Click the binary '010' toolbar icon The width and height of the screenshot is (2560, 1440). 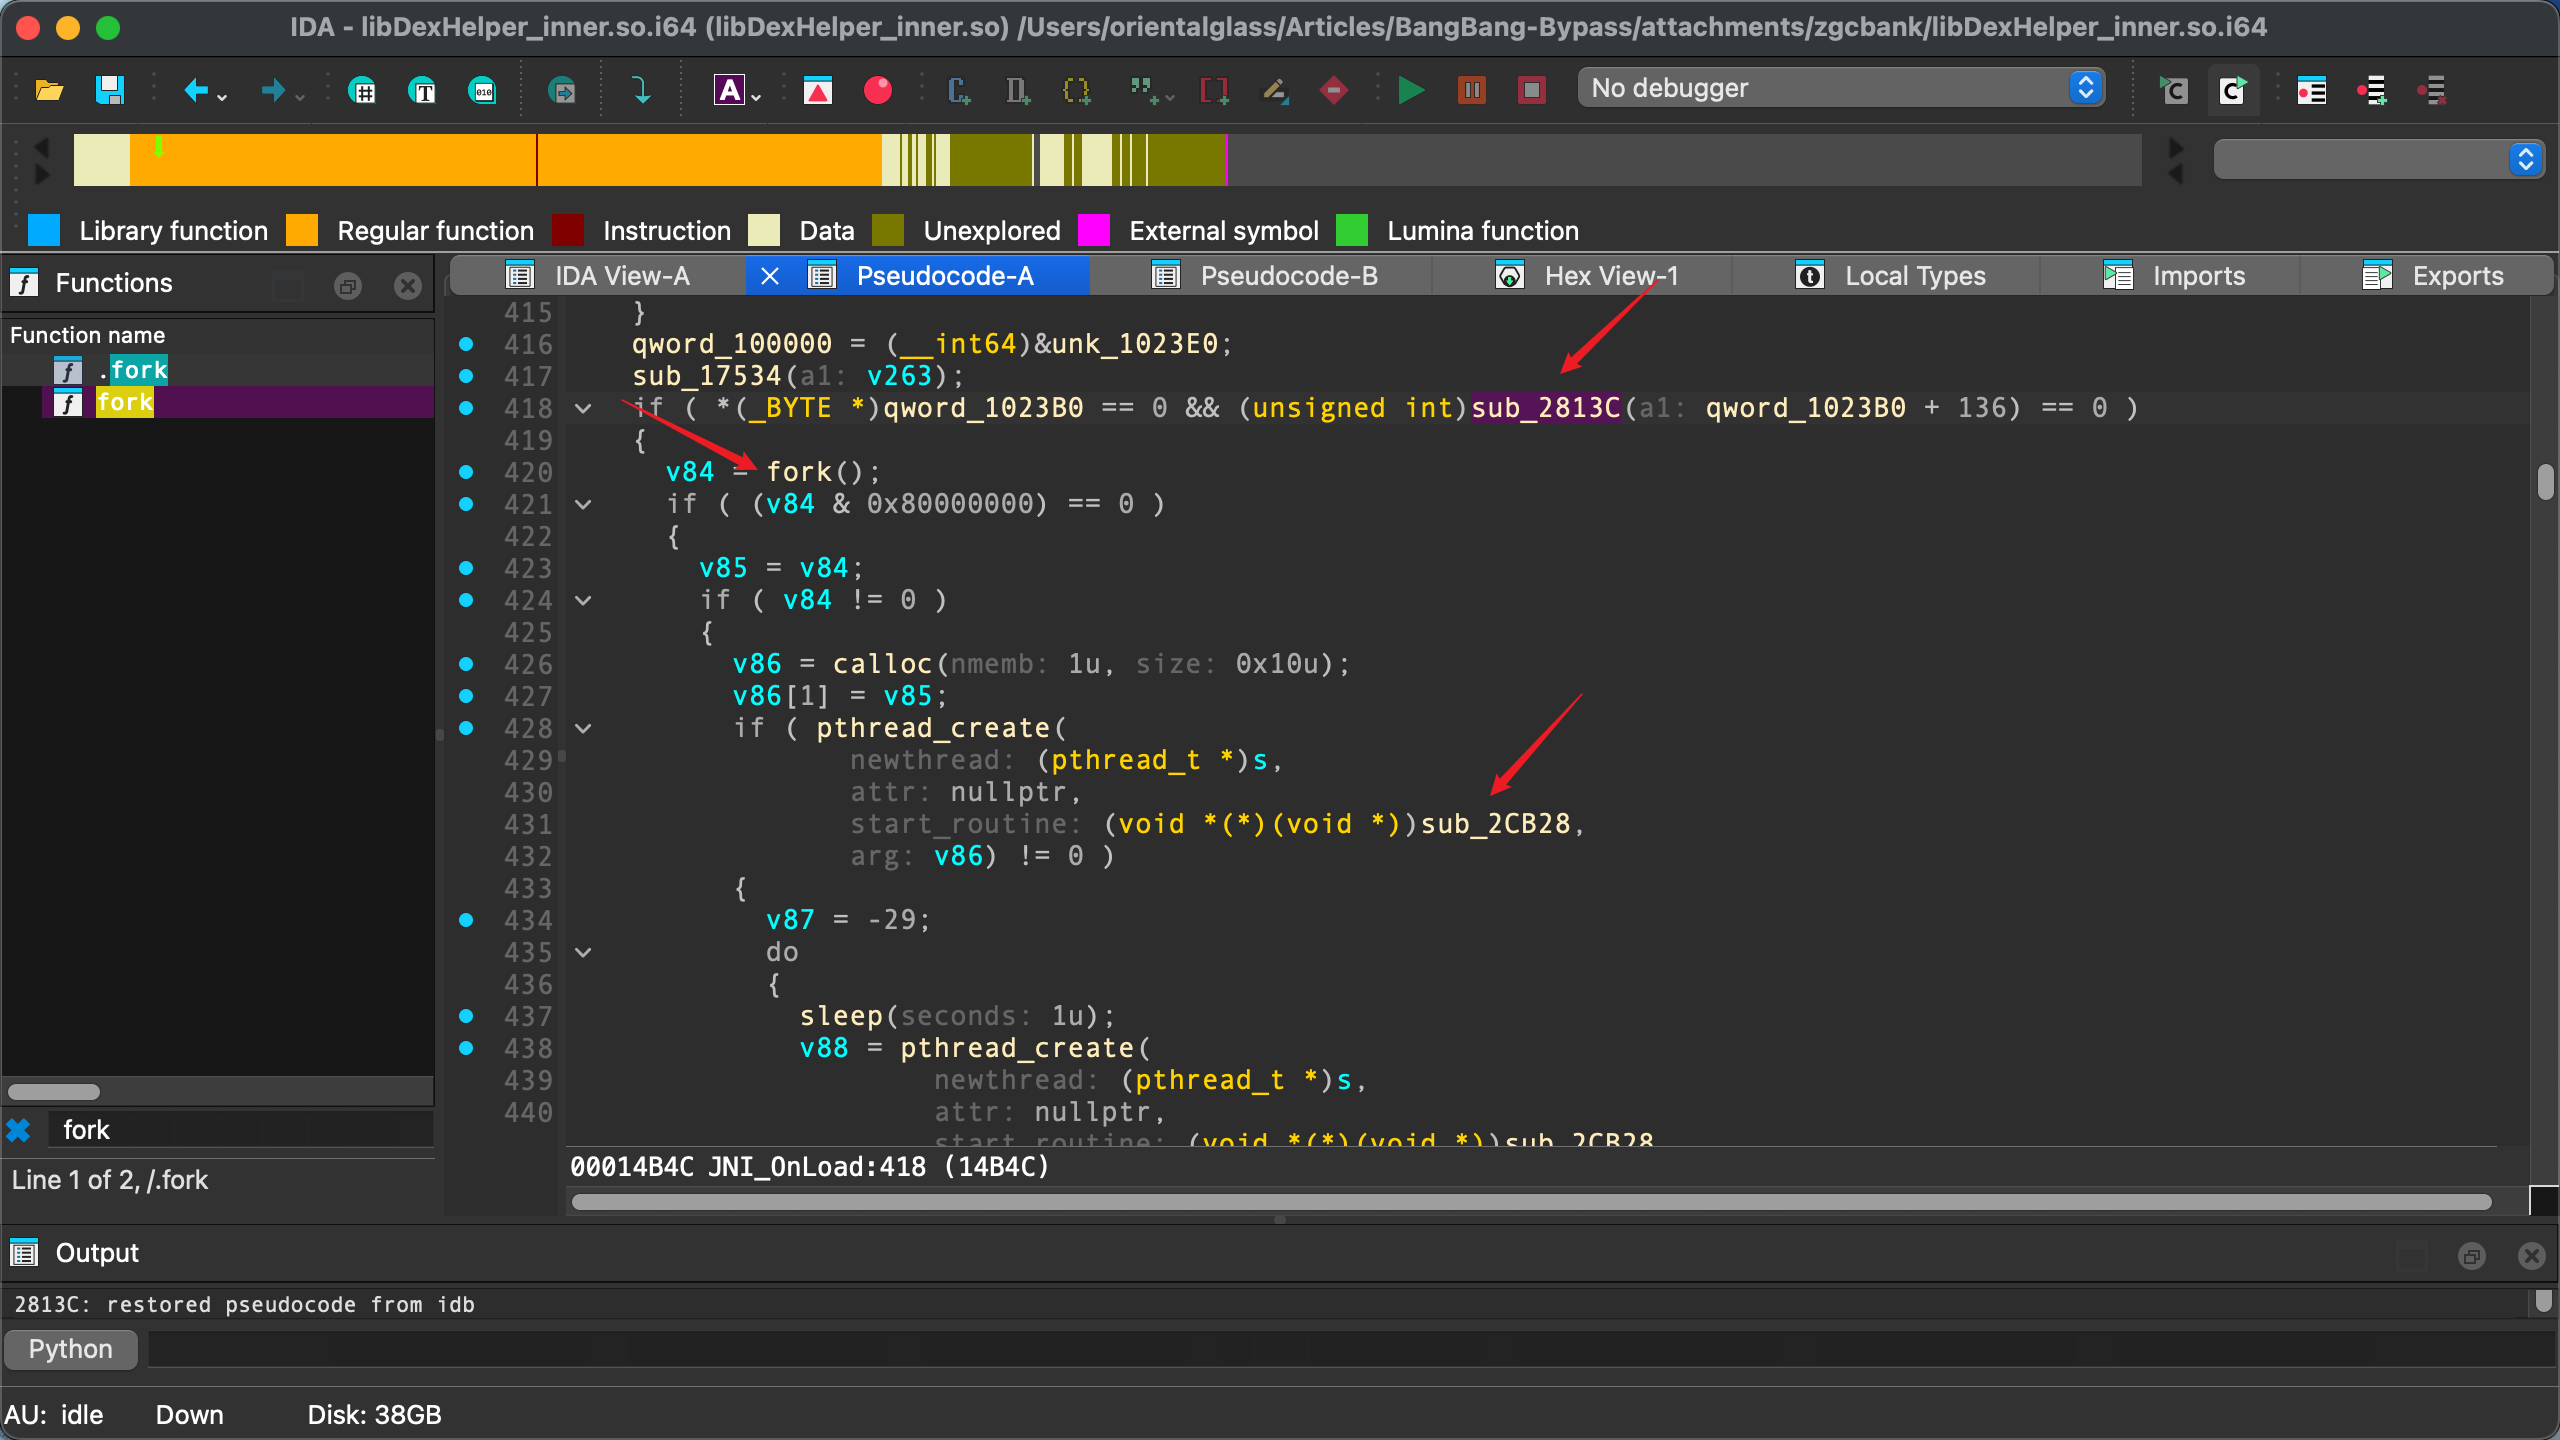pyautogui.click(x=483, y=91)
